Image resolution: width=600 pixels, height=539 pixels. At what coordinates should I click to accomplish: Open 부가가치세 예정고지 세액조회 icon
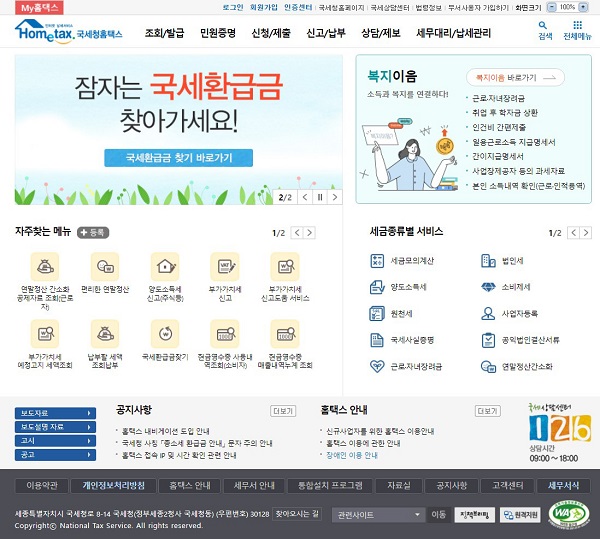[x=45, y=334]
